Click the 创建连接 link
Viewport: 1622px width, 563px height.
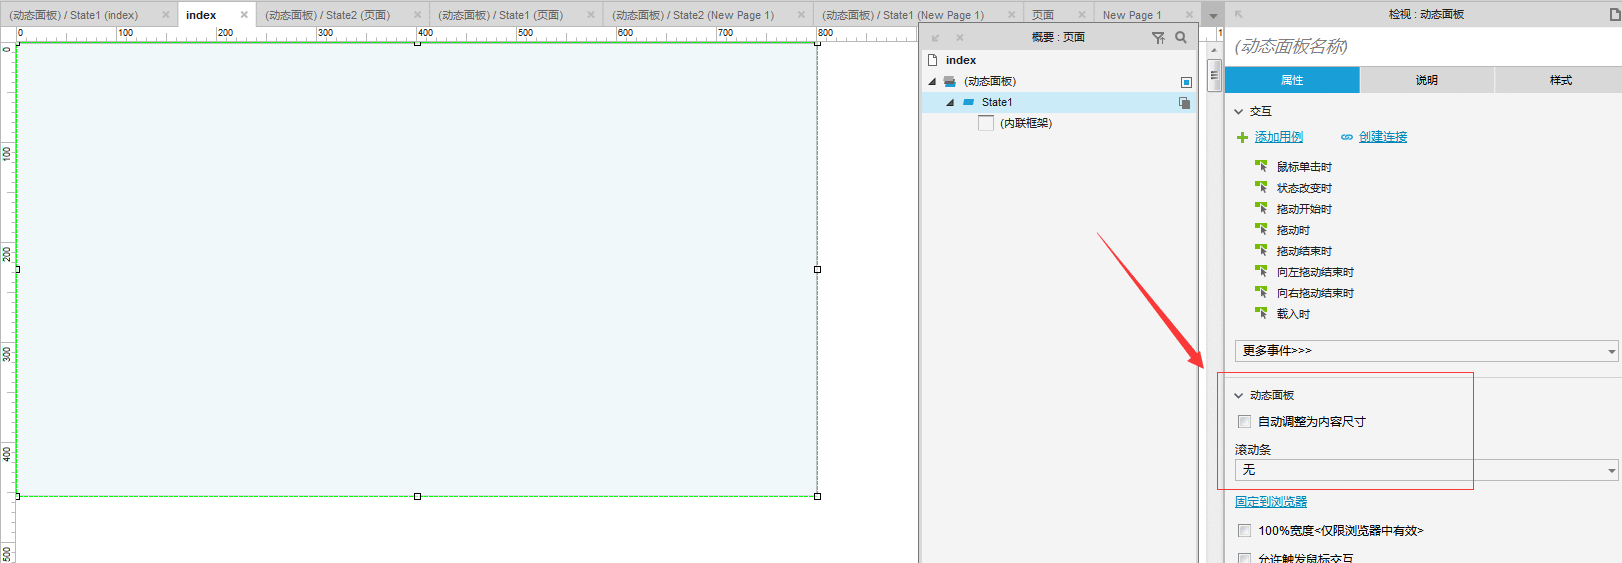click(1383, 137)
